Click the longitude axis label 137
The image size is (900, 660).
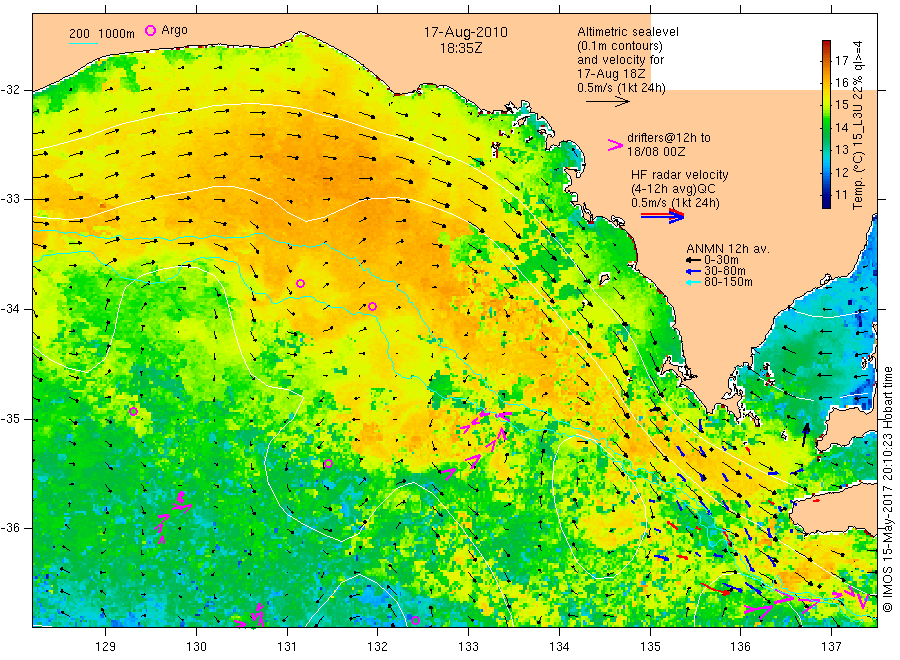pos(831,647)
